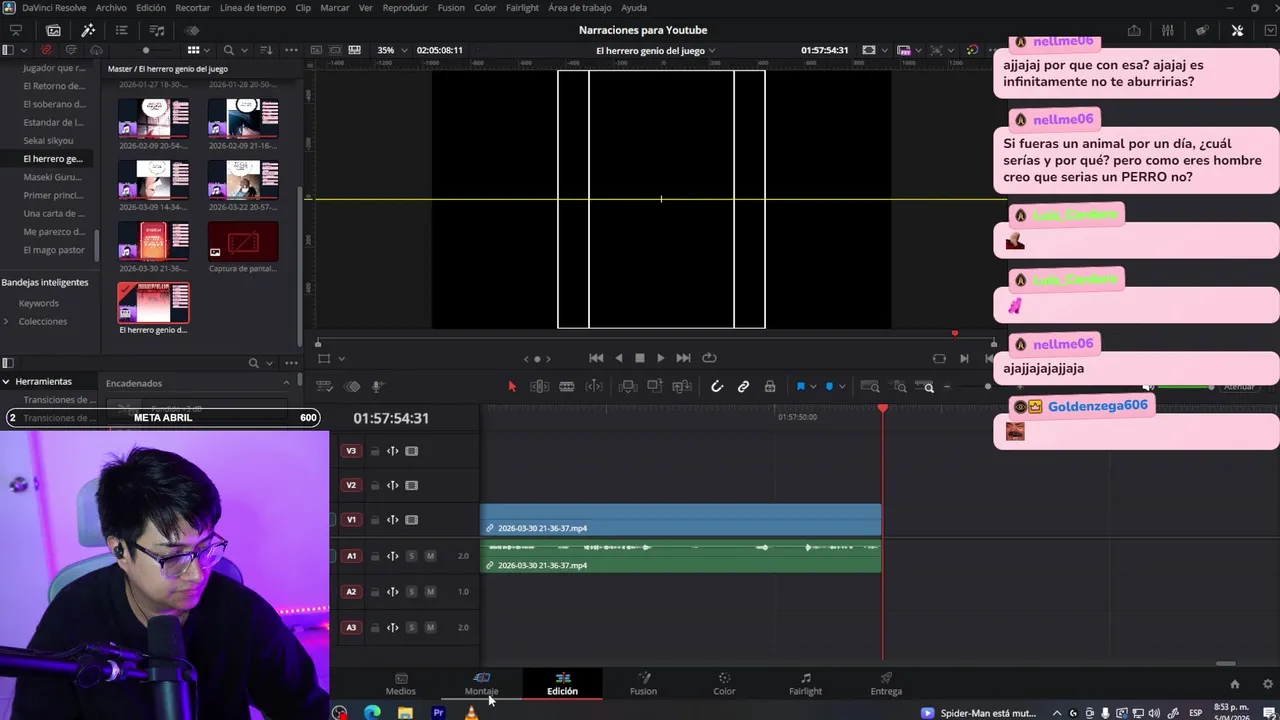The width and height of the screenshot is (1280, 720).
Task: Click the Insert Clip toolbar icon
Action: click(x=627, y=387)
